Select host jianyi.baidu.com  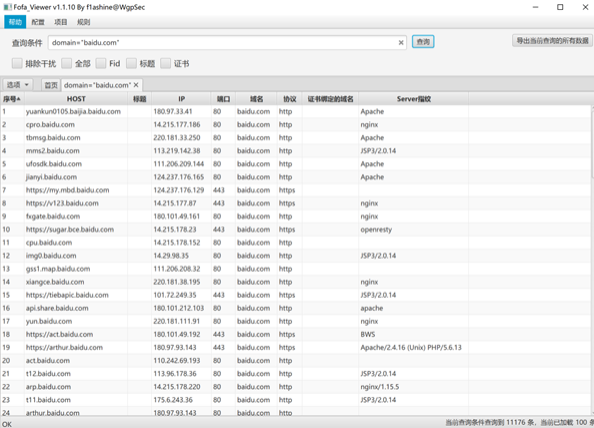coord(51,177)
